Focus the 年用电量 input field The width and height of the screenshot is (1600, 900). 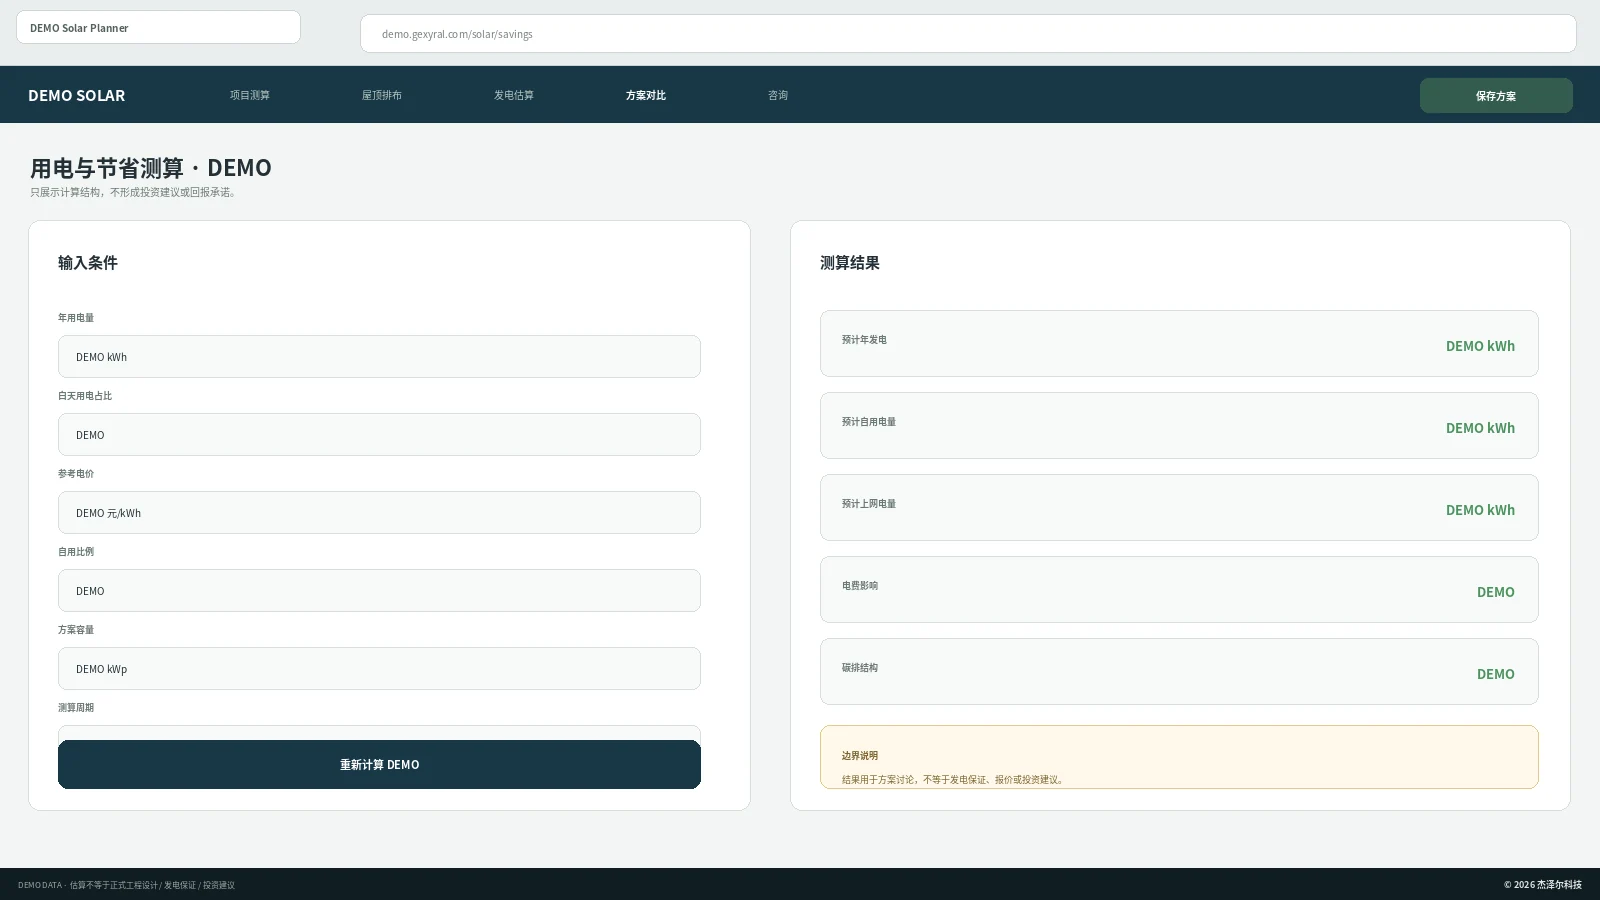point(379,357)
